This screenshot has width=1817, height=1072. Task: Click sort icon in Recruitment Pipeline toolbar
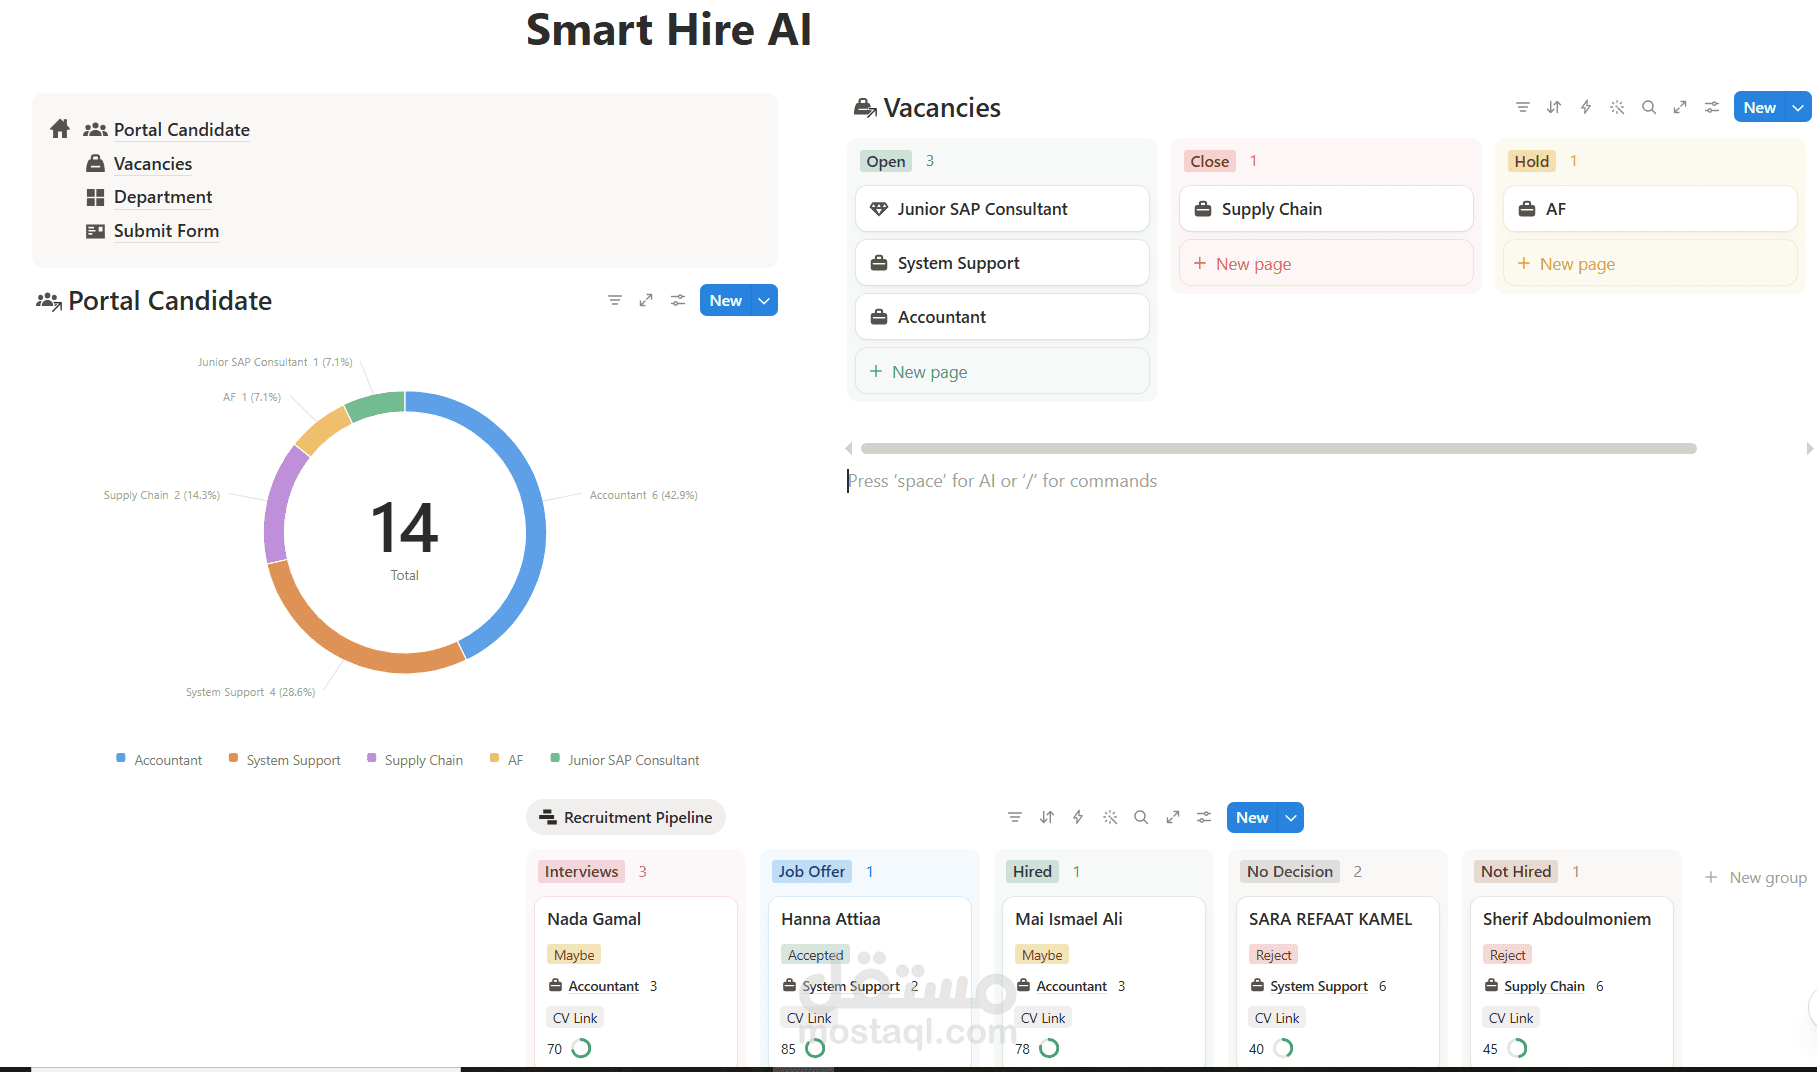point(1047,817)
